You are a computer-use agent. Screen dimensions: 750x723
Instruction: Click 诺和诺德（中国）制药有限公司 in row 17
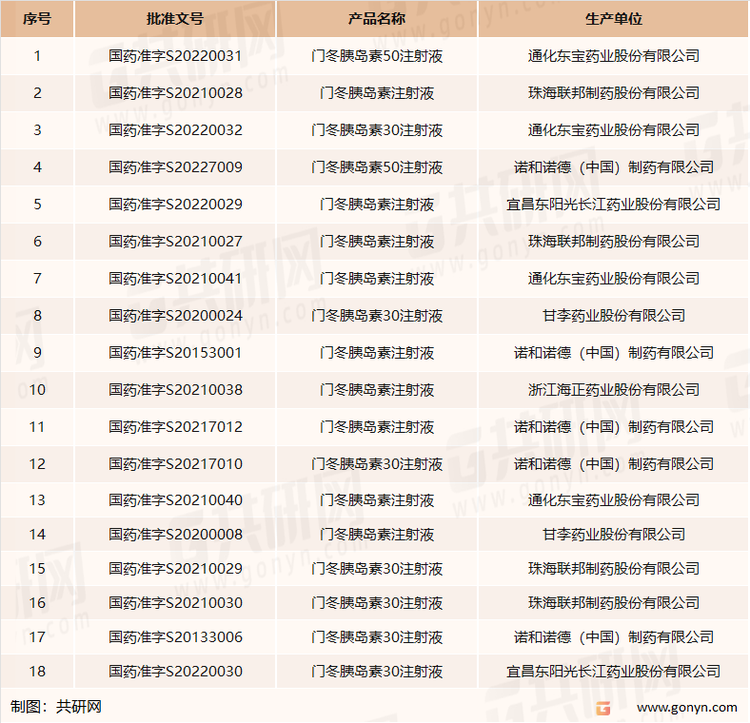point(614,637)
